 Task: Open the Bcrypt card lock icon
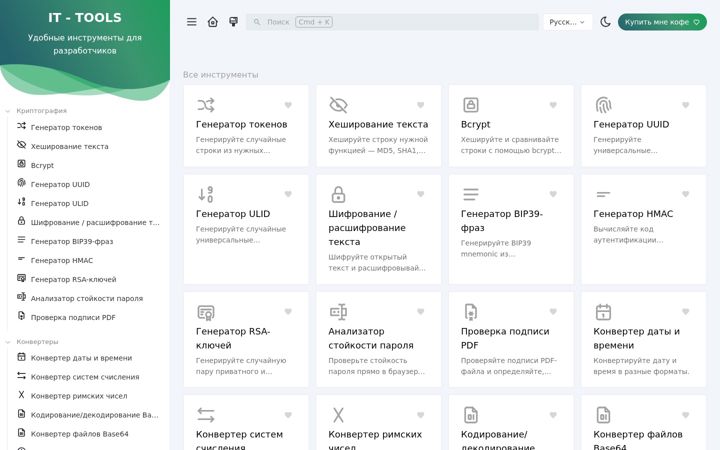tap(471, 105)
